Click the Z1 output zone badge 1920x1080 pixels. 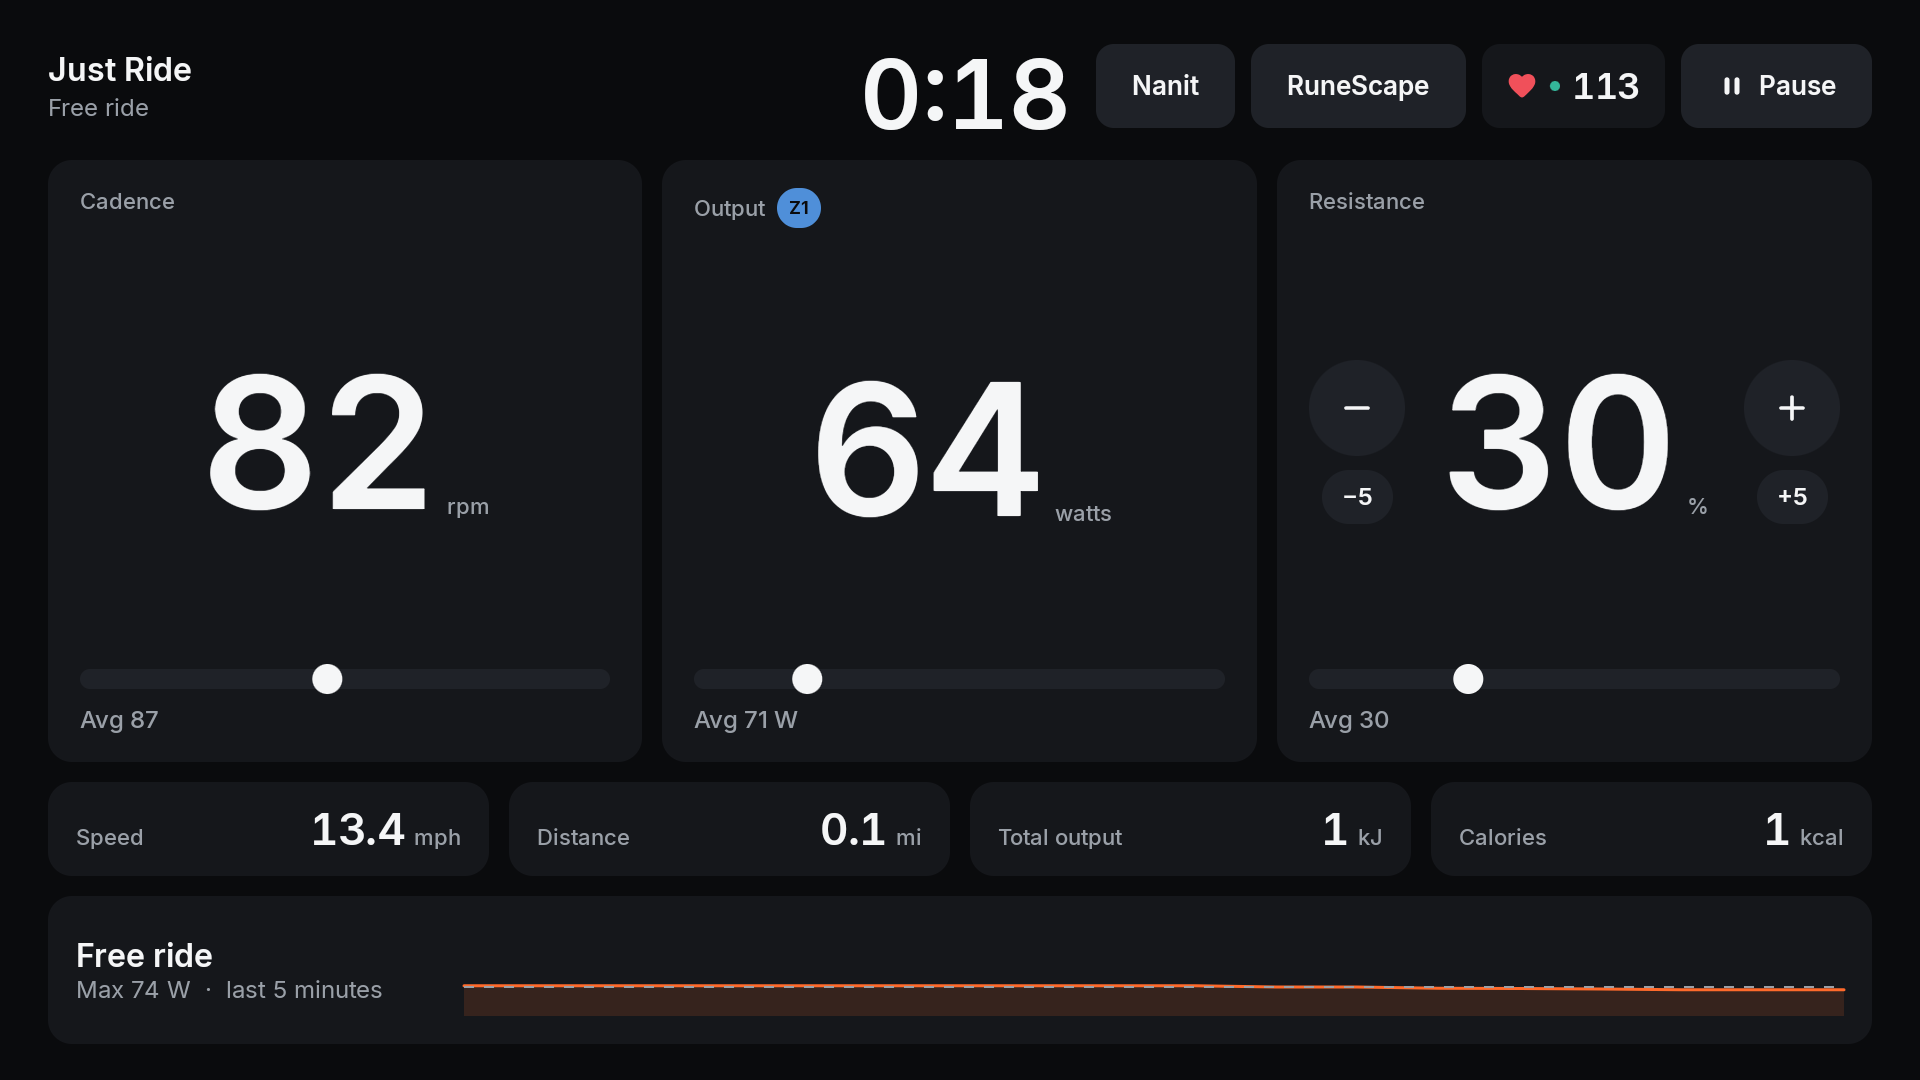point(799,208)
